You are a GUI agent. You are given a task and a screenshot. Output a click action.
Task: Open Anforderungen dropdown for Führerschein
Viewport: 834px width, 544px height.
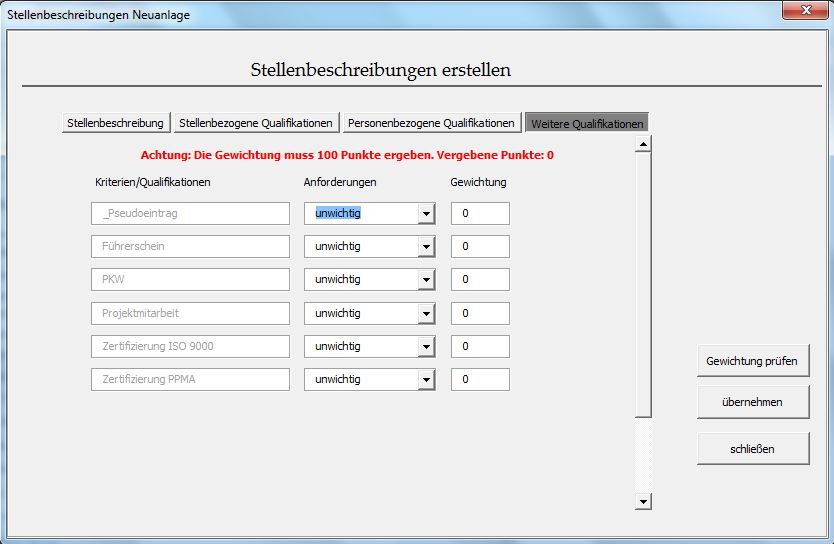(x=427, y=247)
